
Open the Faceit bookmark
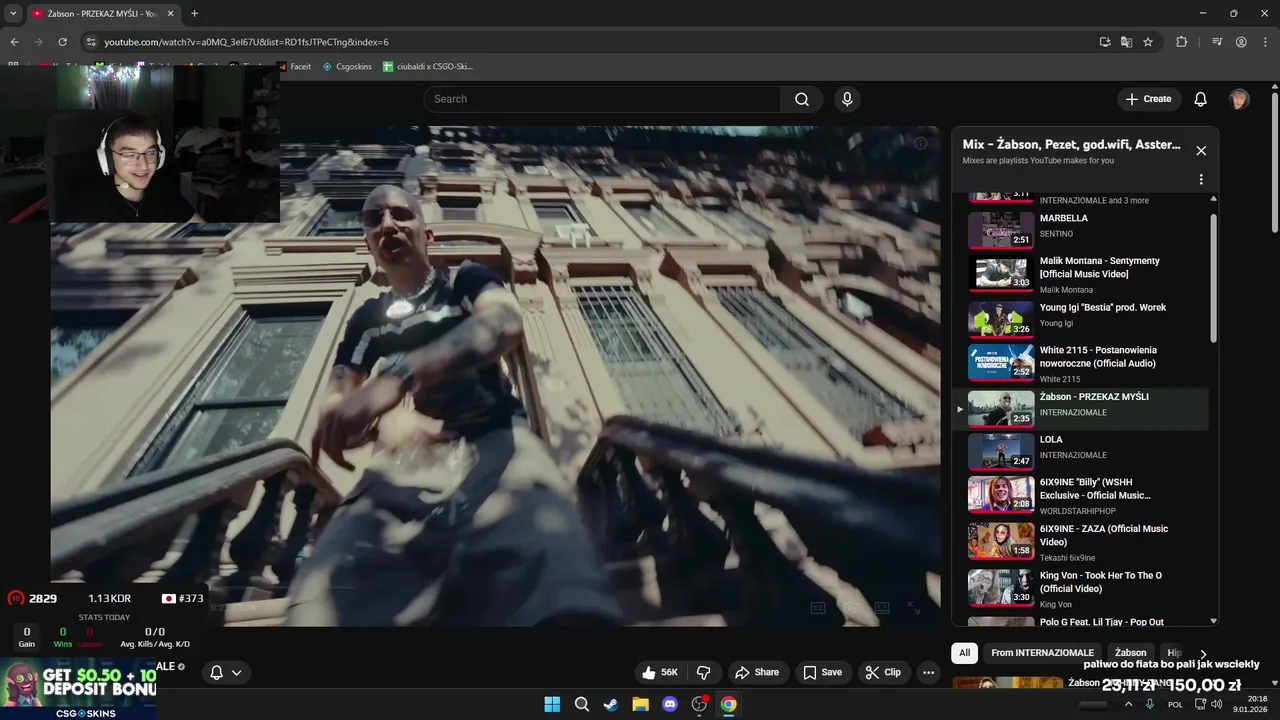[294, 67]
